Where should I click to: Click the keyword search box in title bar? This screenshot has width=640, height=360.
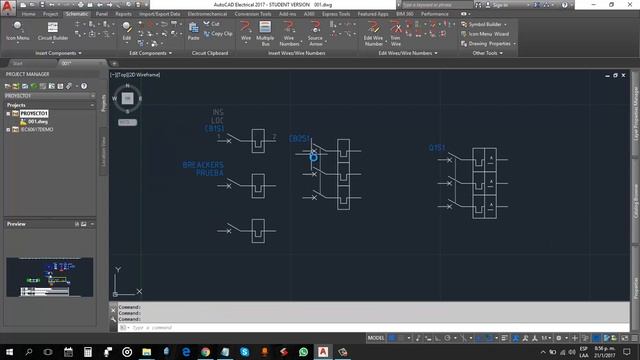click(437, 5)
